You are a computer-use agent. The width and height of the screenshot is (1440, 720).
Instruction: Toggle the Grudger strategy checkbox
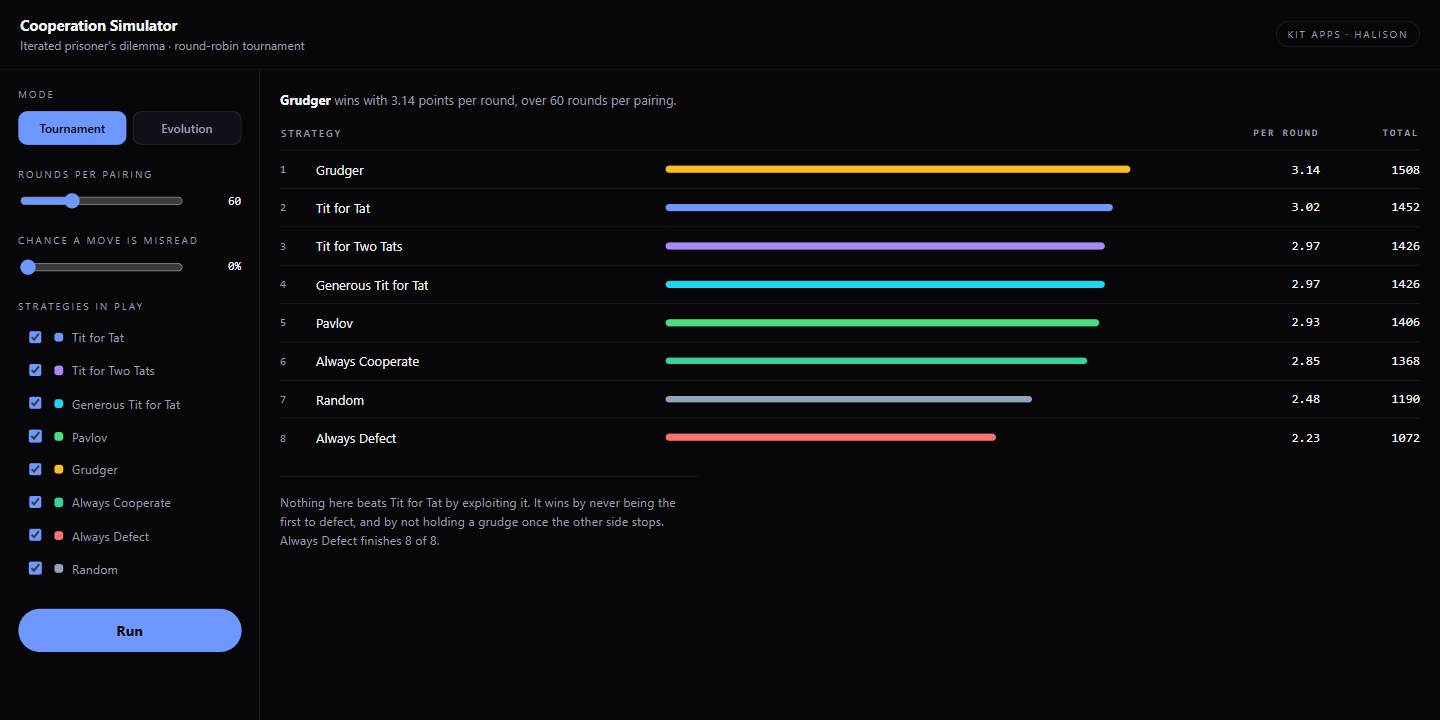click(x=36, y=469)
